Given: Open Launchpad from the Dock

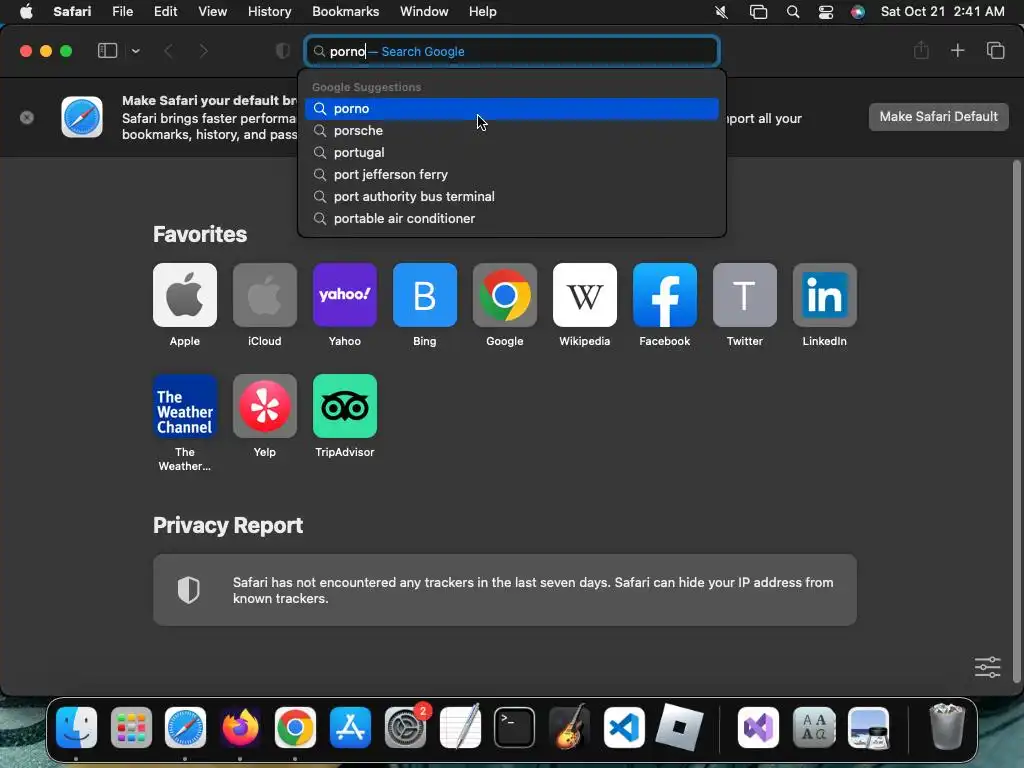Looking at the screenshot, I should coord(131,727).
